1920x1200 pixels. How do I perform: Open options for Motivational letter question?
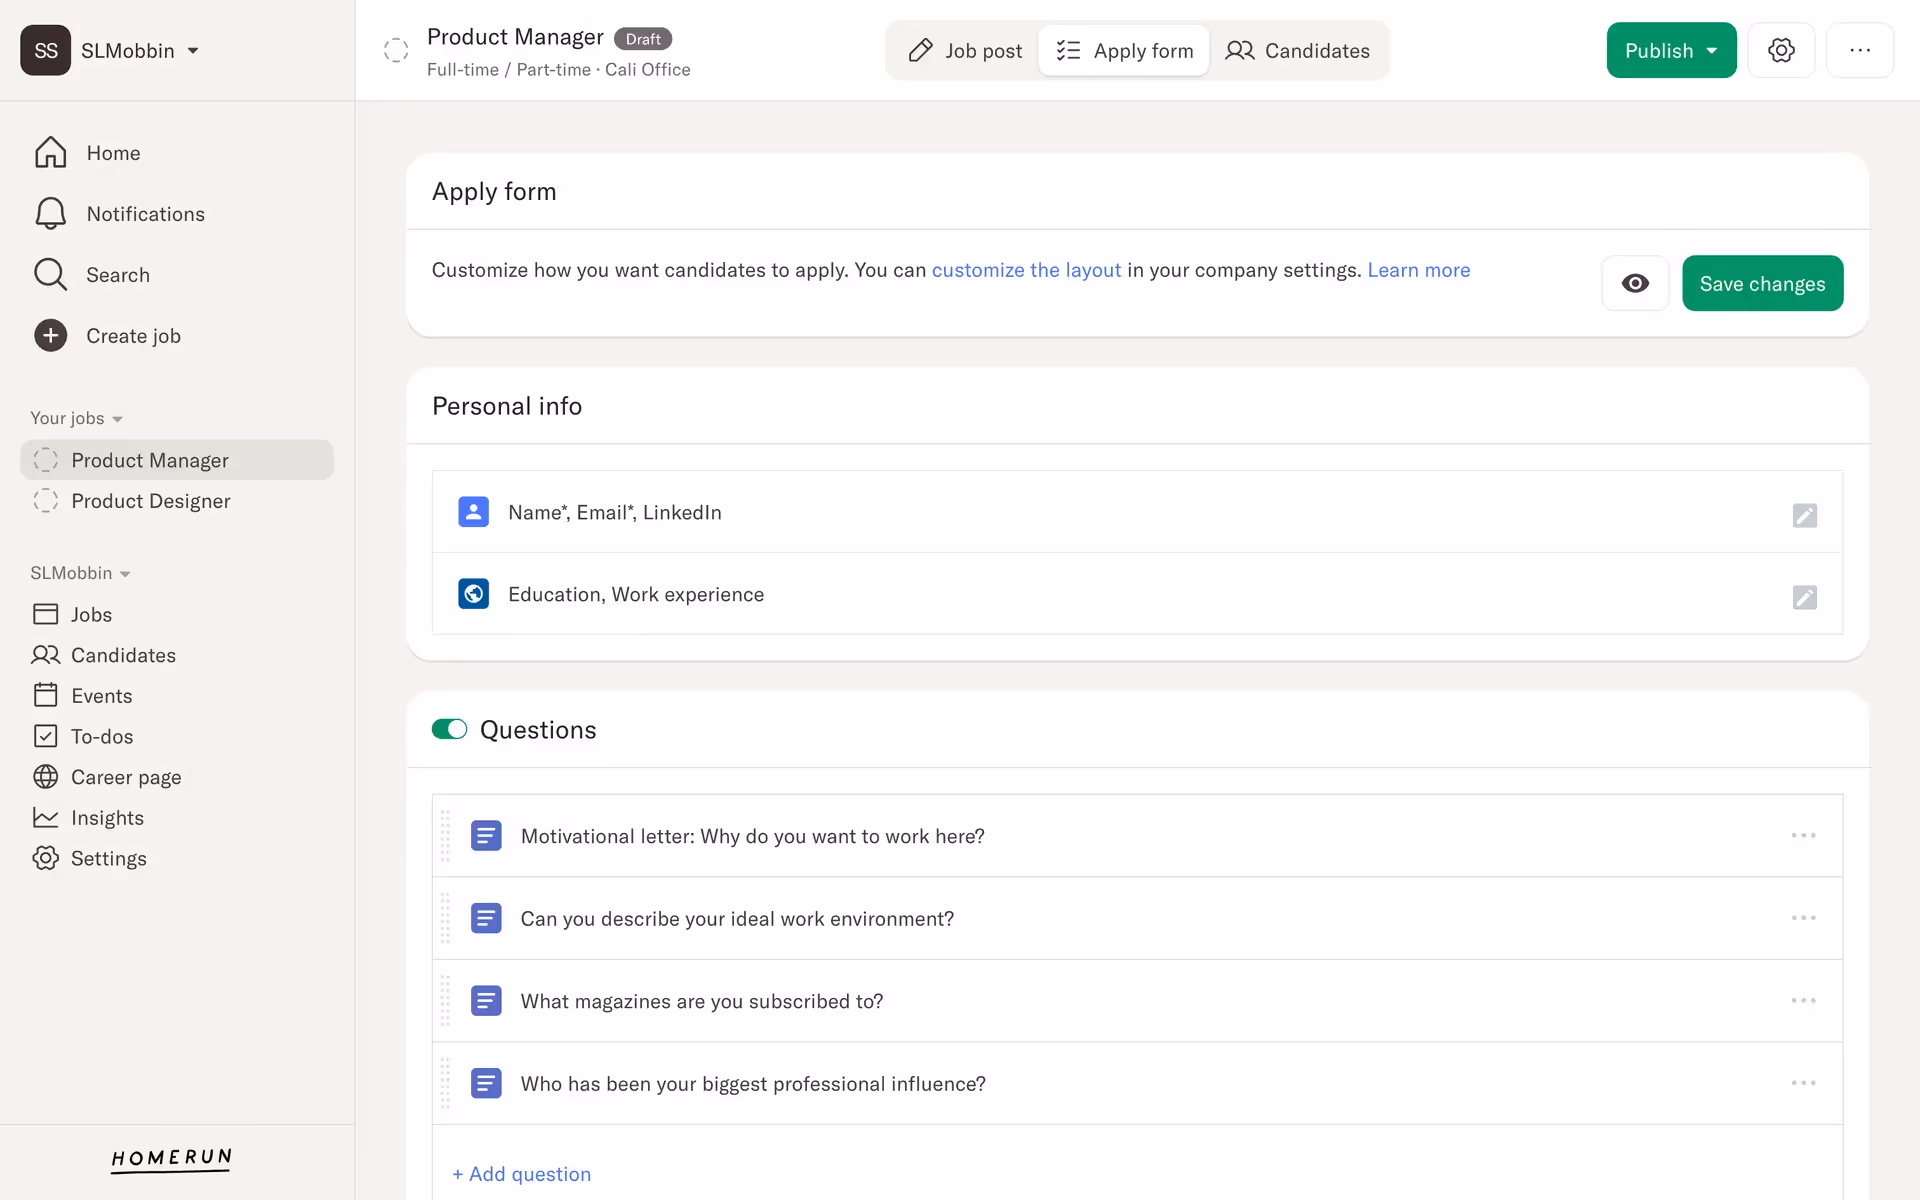point(1803,835)
